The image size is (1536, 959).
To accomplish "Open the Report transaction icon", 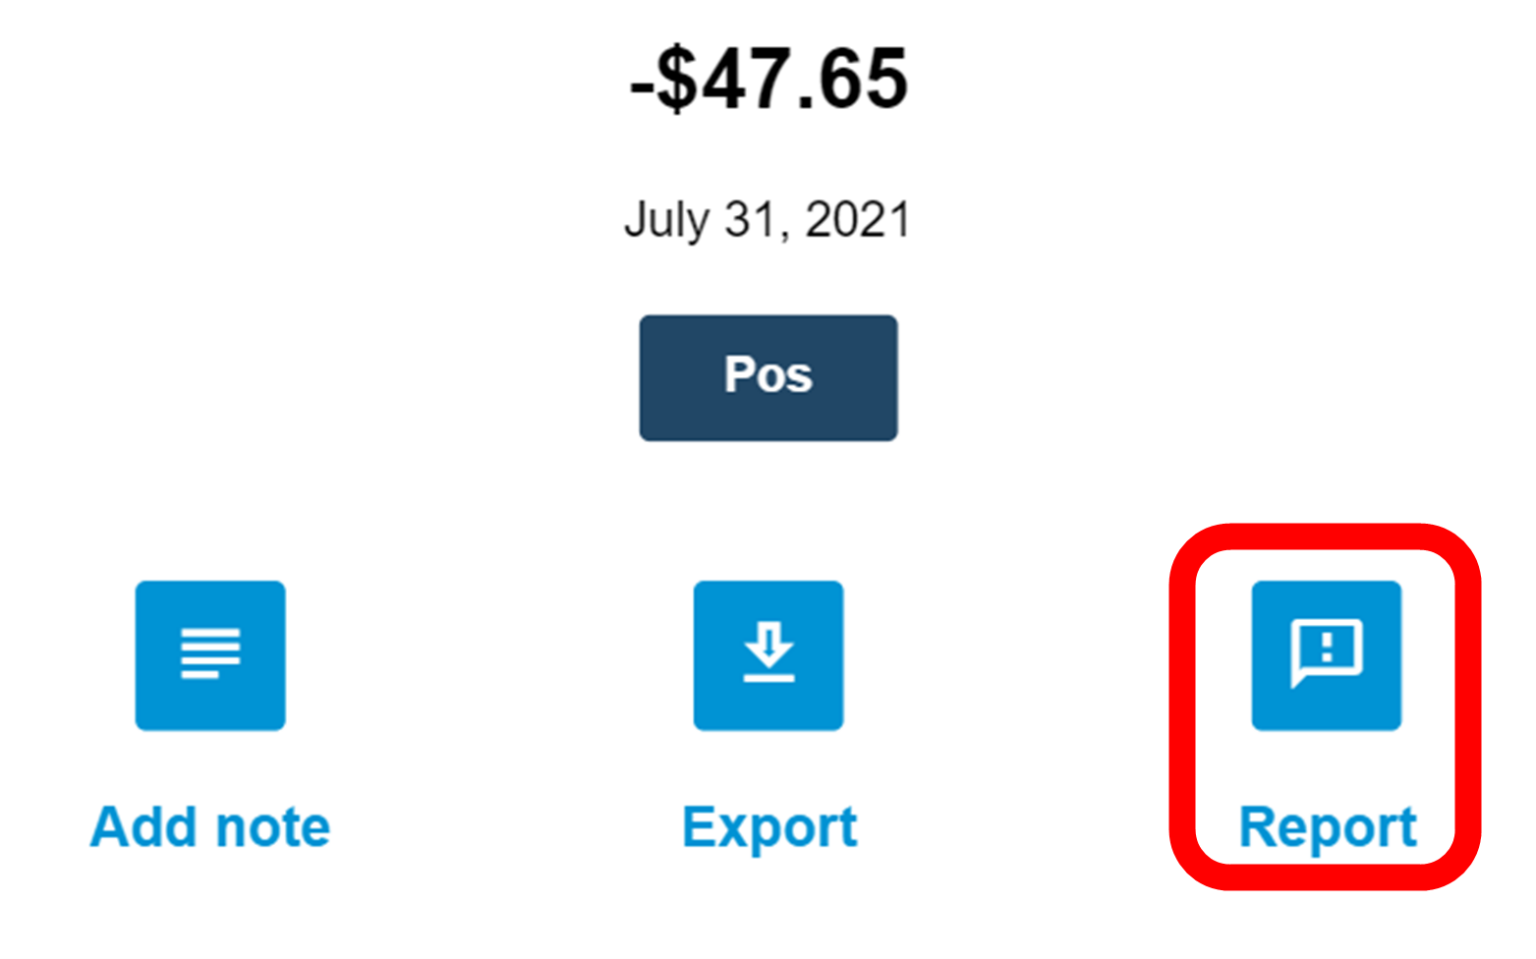I will coord(1326,655).
